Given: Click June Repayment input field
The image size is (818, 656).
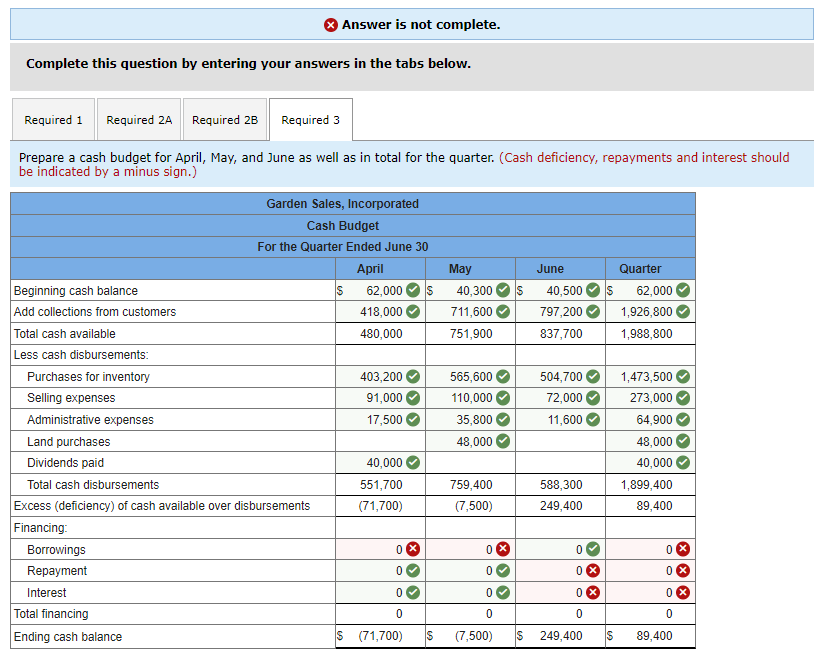Looking at the screenshot, I should point(560,570).
